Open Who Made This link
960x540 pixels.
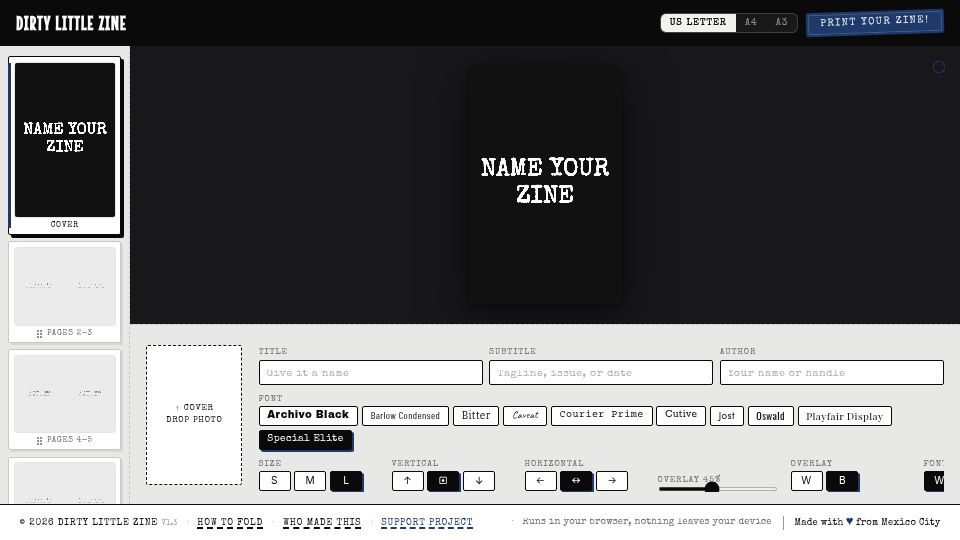321,522
